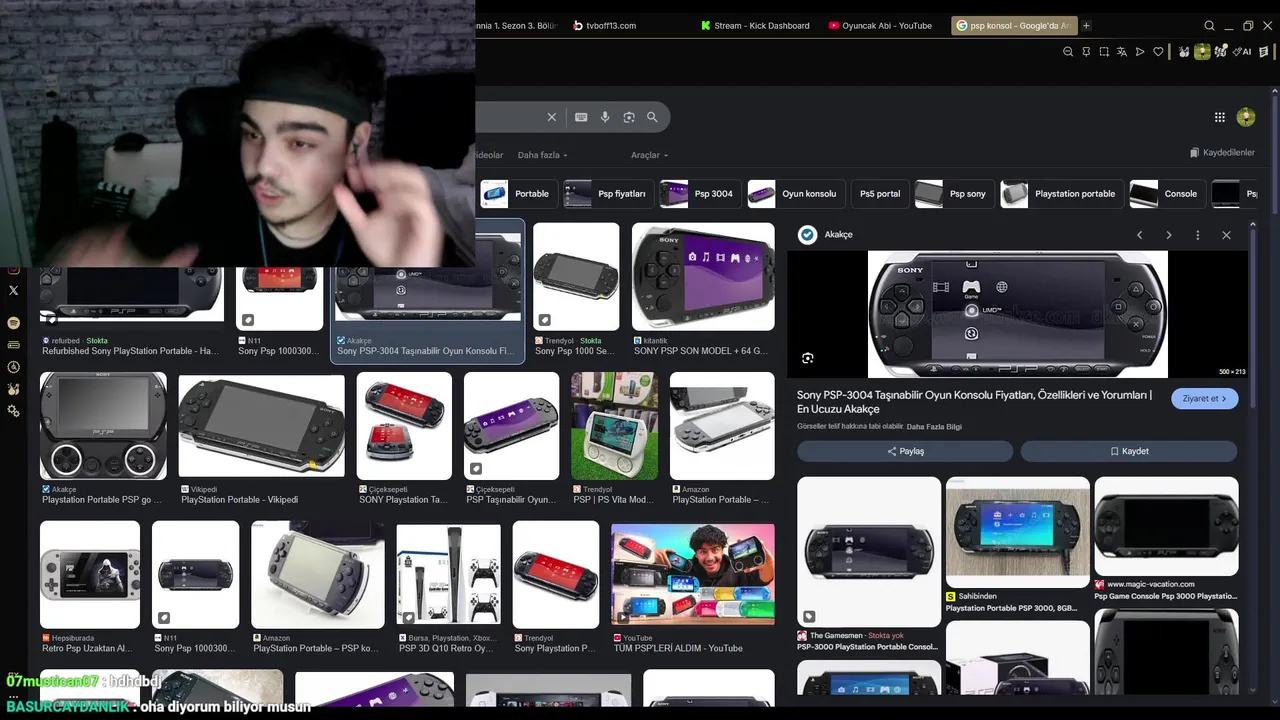Open the three-dot options menu in the preview panel

1197,235
